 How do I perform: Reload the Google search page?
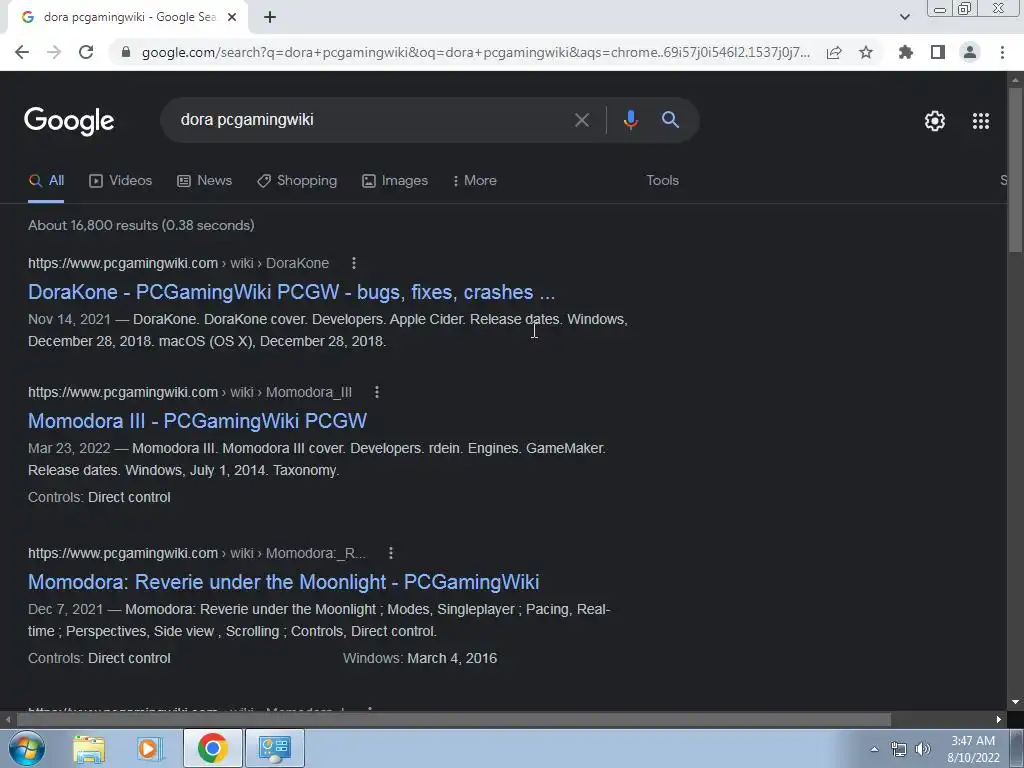point(86,52)
